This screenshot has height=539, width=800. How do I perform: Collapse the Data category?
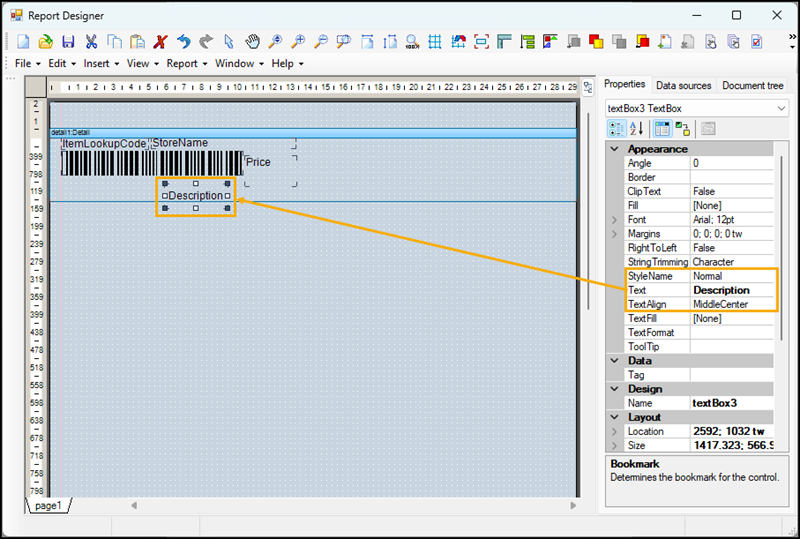click(615, 360)
